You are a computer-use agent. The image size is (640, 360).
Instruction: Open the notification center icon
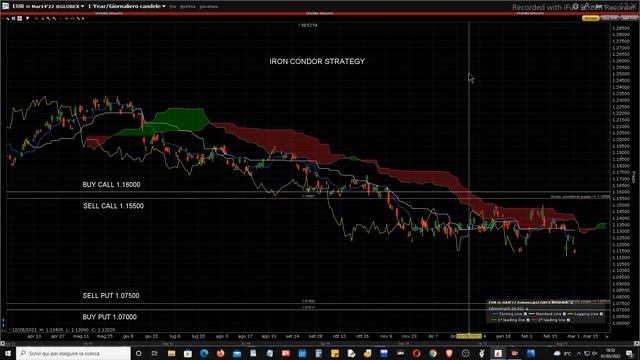point(629,353)
